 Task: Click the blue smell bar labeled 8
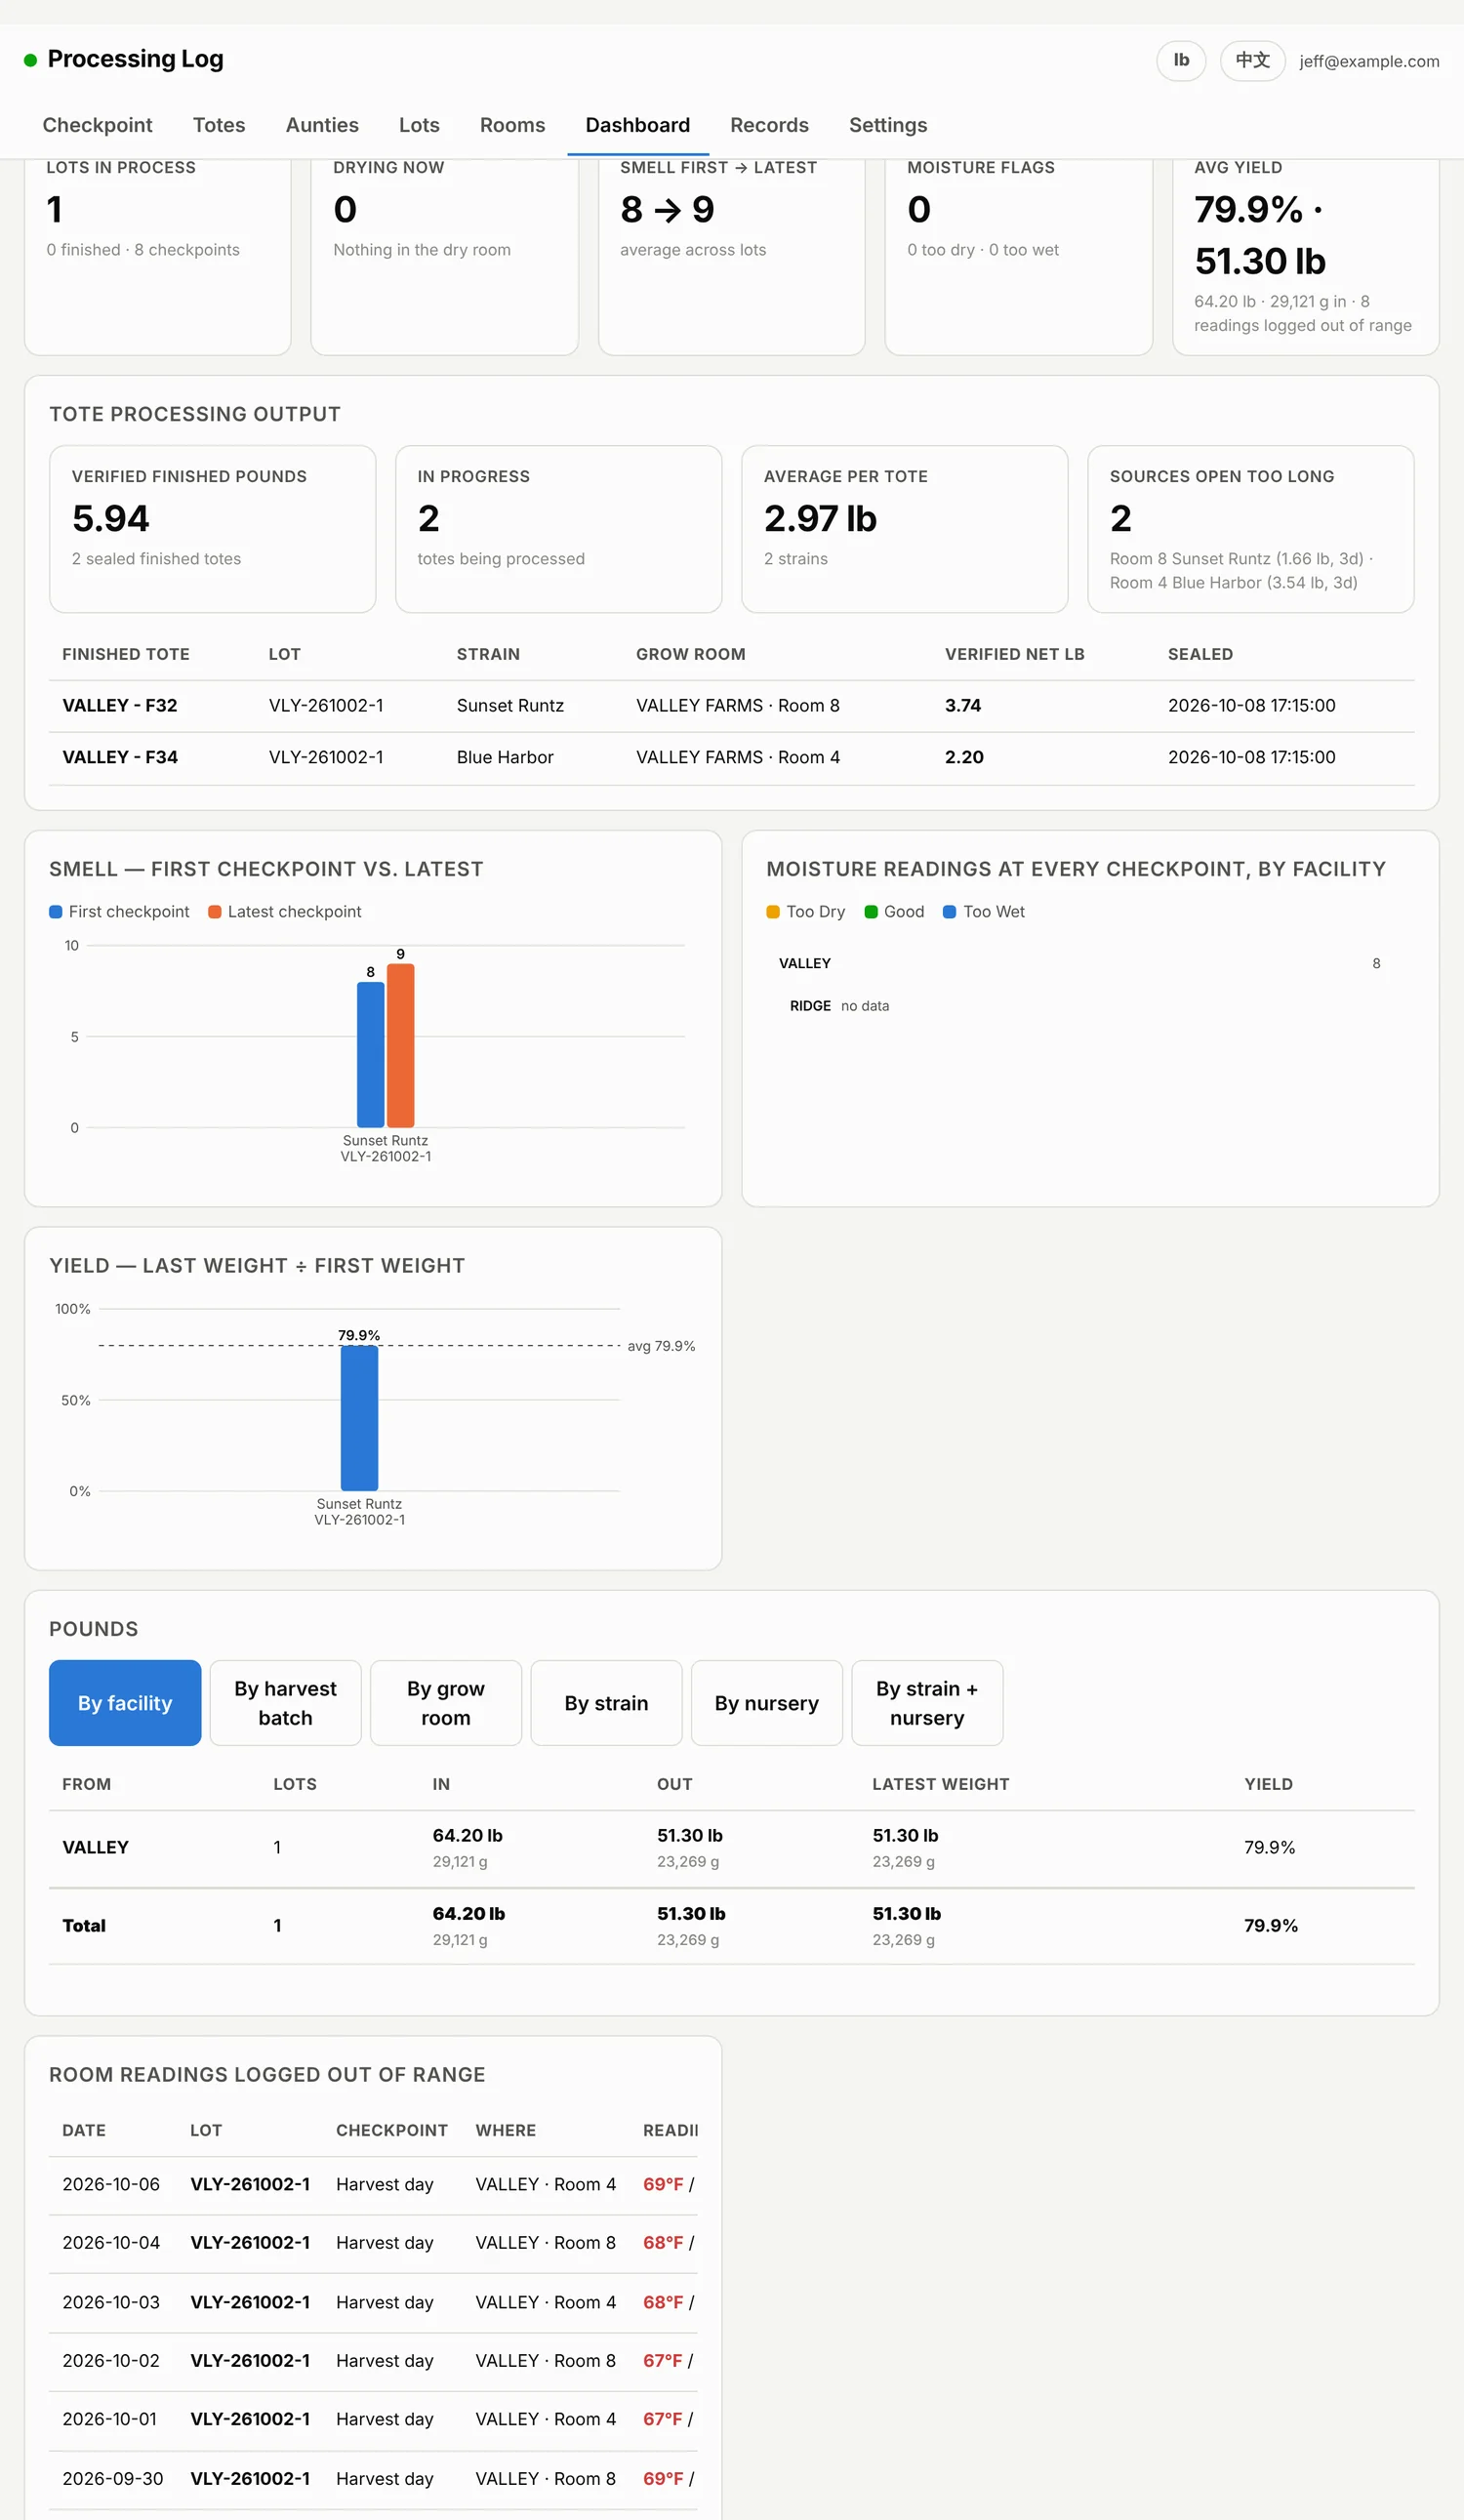point(371,1054)
